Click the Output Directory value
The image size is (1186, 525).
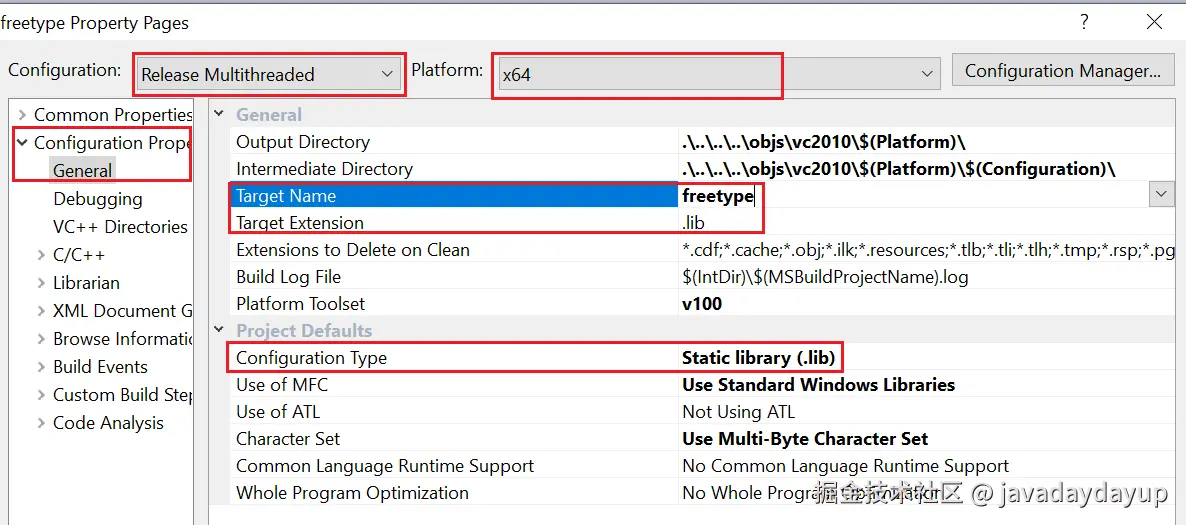pos(823,142)
